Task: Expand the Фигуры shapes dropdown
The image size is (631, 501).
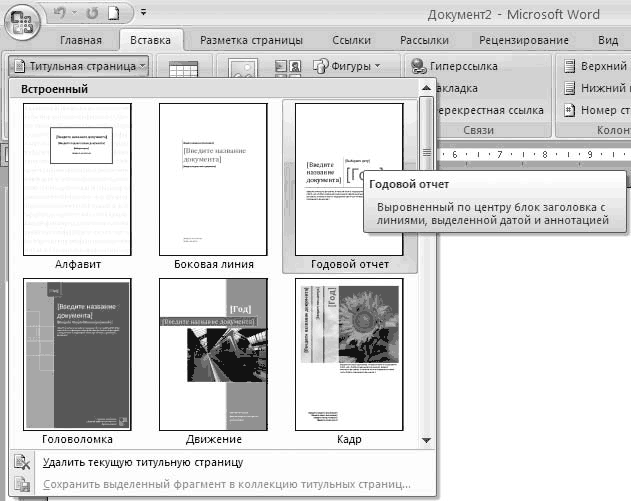Action: 347,66
